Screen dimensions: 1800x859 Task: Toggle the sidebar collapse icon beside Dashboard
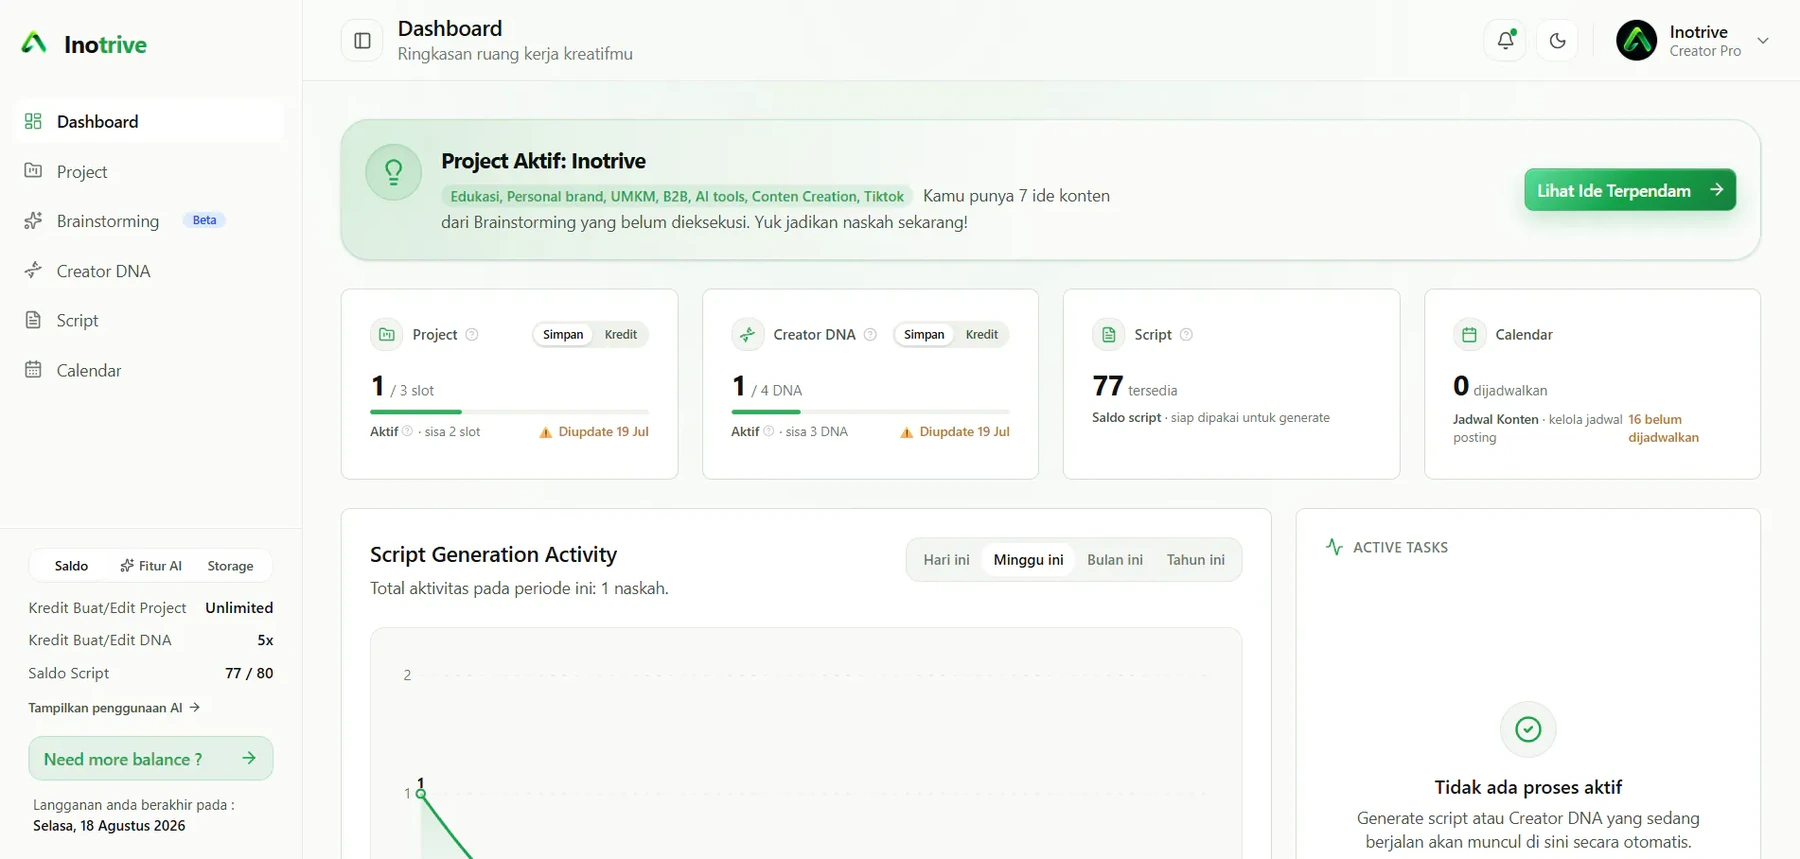click(x=362, y=41)
